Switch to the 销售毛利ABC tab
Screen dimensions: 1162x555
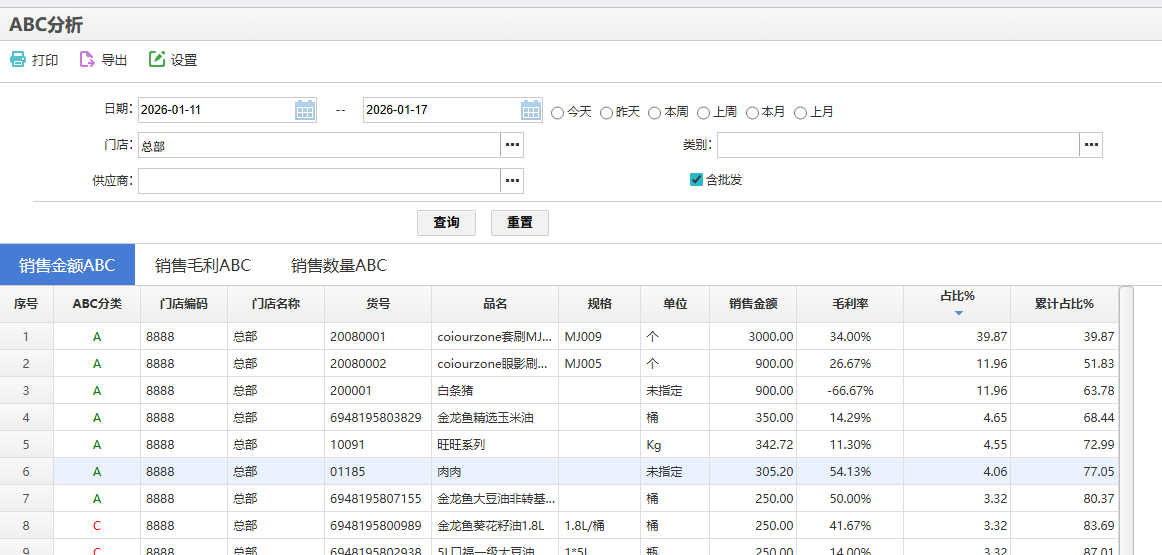pyautogui.click(x=203, y=266)
